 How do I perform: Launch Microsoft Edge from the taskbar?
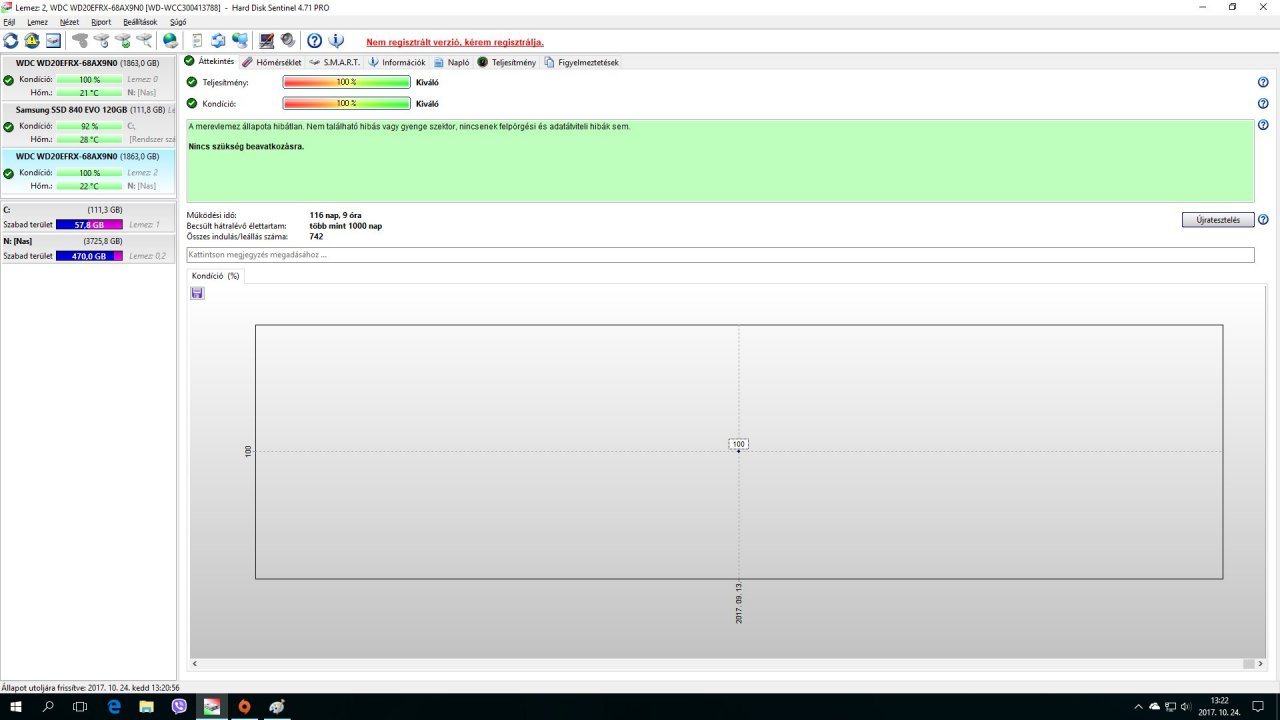click(114, 706)
